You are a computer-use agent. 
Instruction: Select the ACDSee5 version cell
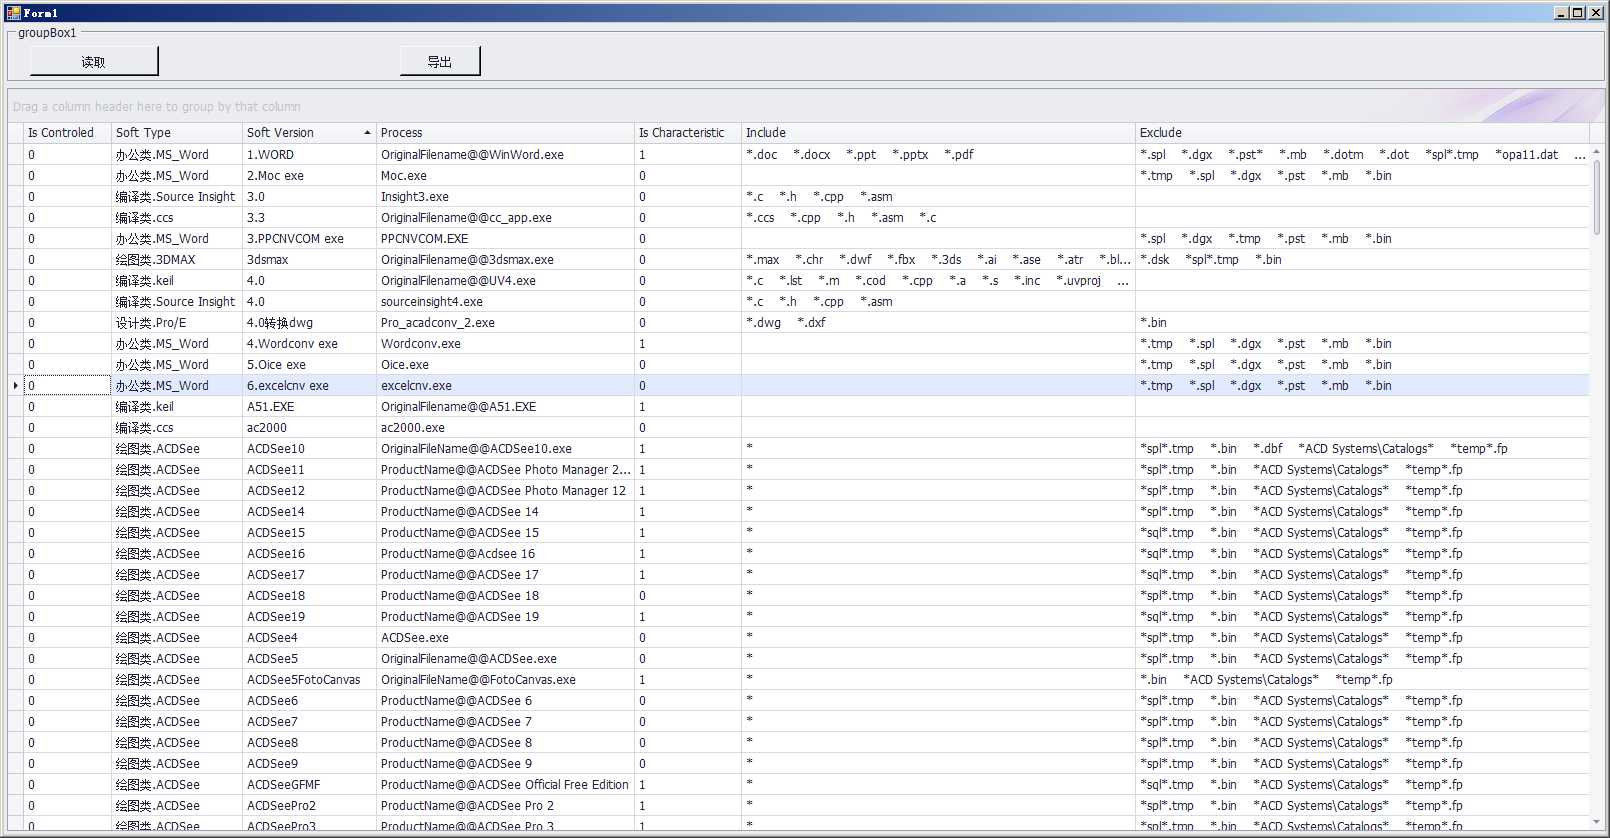point(309,658)
